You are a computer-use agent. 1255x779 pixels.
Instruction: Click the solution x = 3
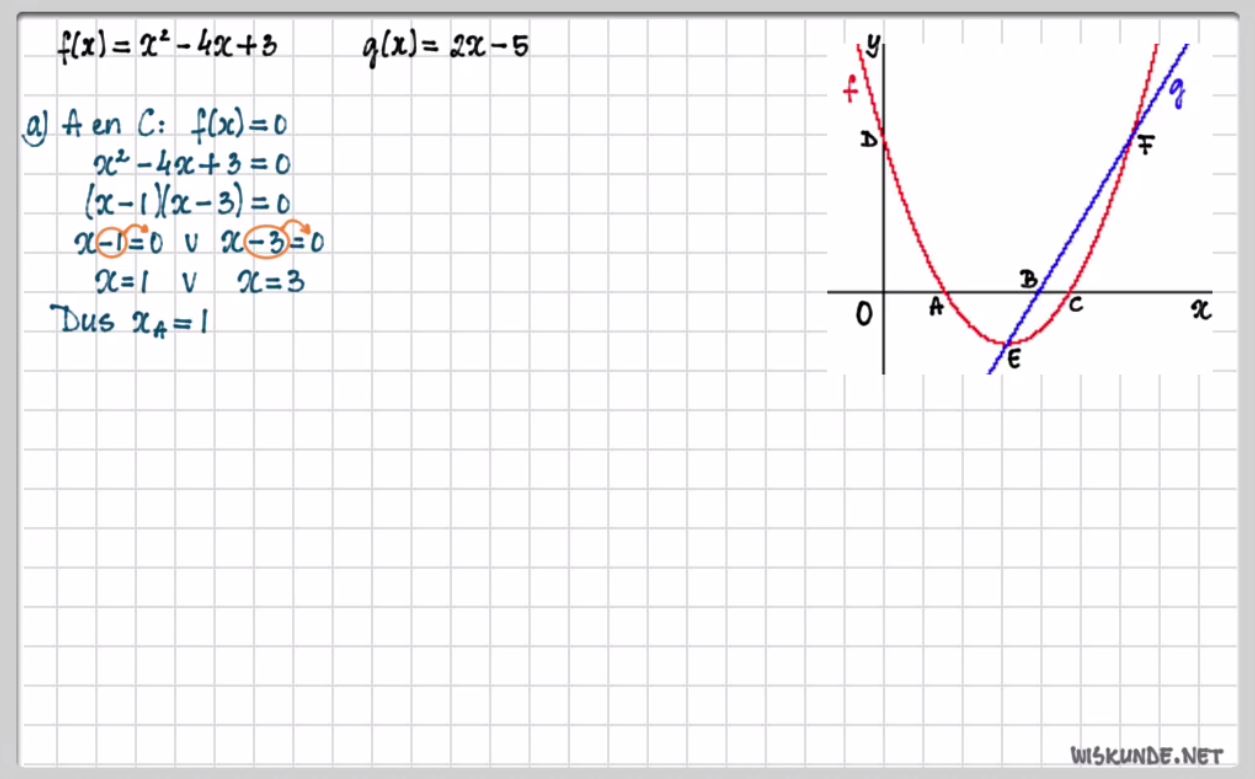(x=271, y=283)
